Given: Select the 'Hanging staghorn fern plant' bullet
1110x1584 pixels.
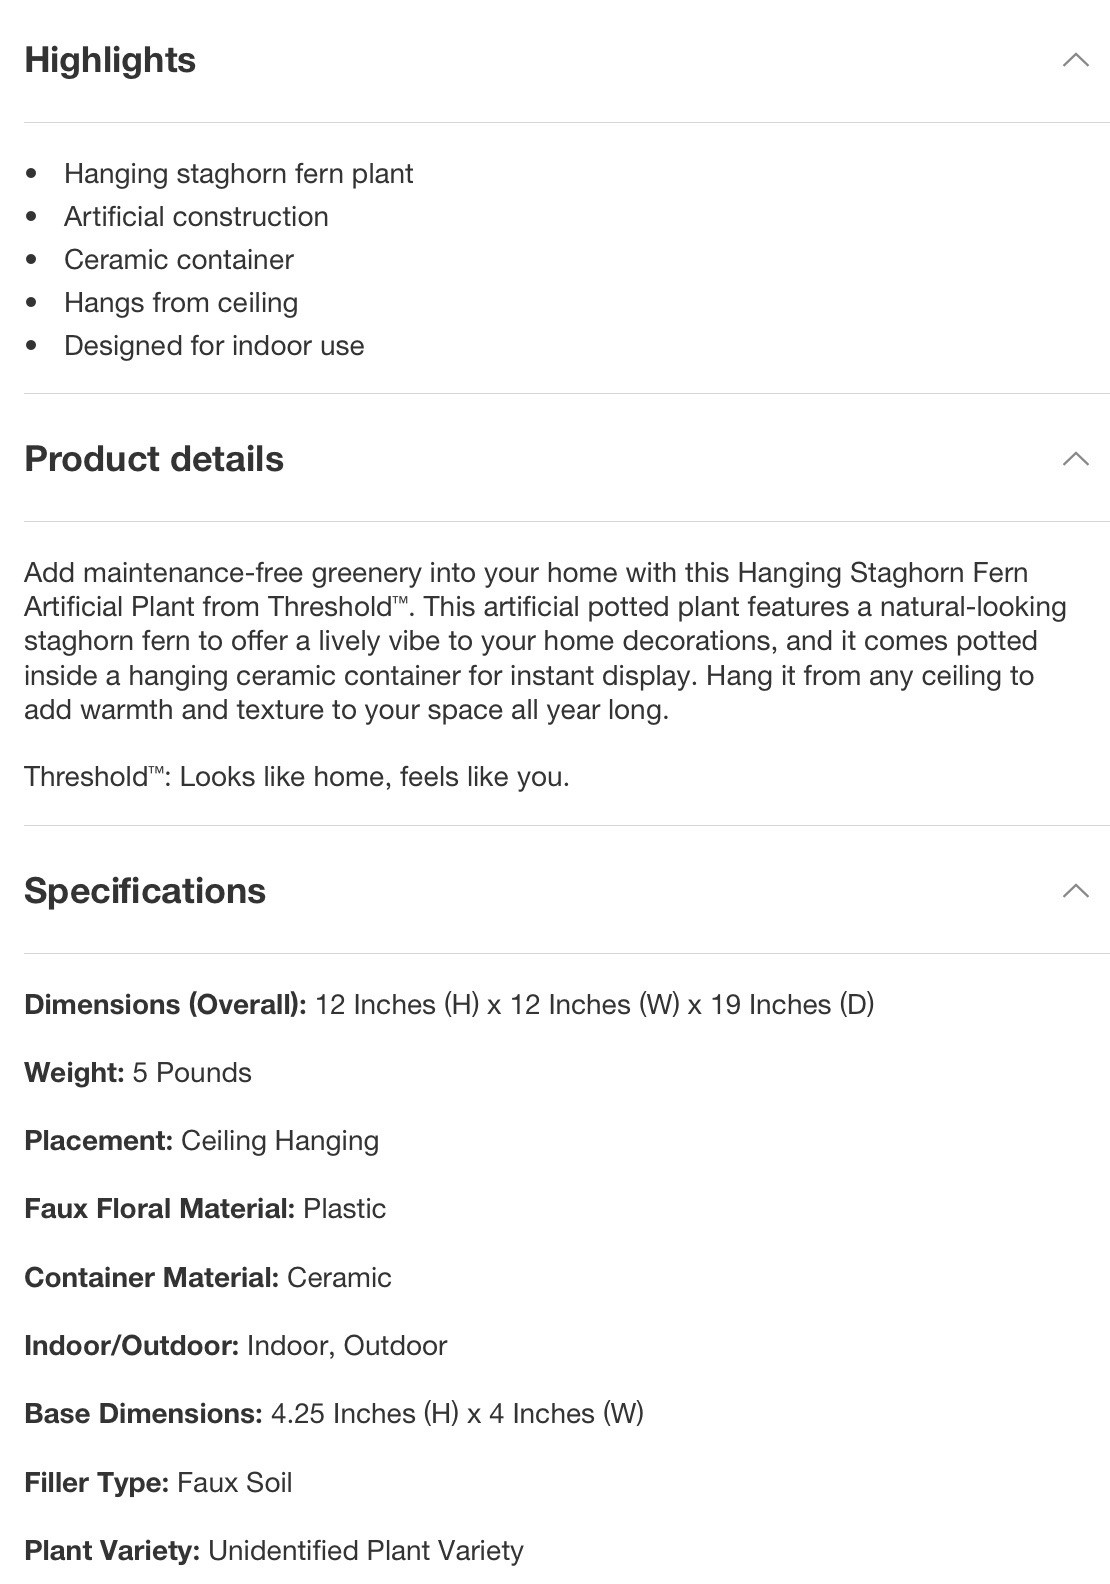Looking at the screenshot, I should pyautogui.click(x=238, y=174).
